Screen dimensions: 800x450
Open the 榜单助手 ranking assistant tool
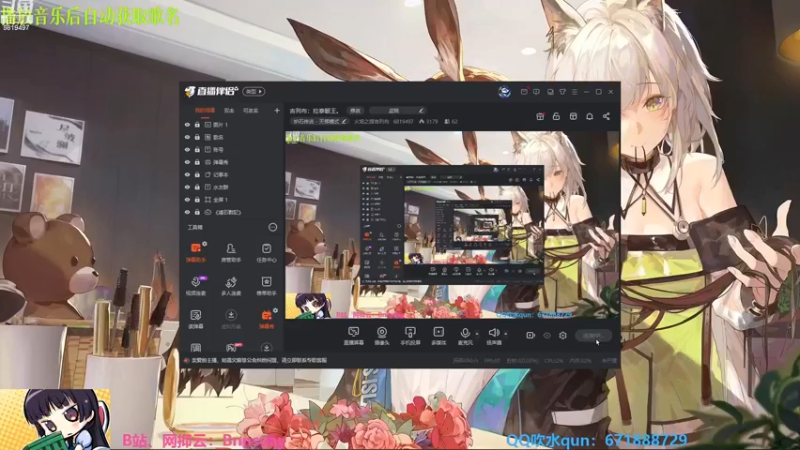click(x=266, y=286)
